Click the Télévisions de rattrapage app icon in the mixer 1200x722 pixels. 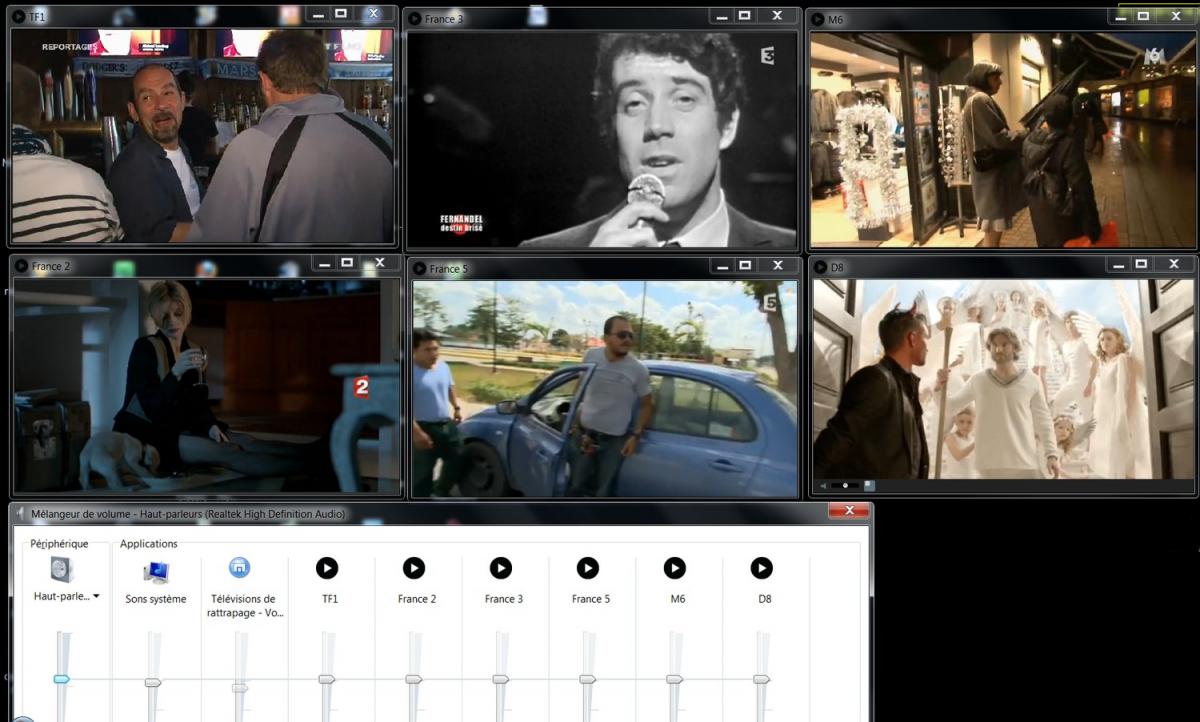(240, 568)
